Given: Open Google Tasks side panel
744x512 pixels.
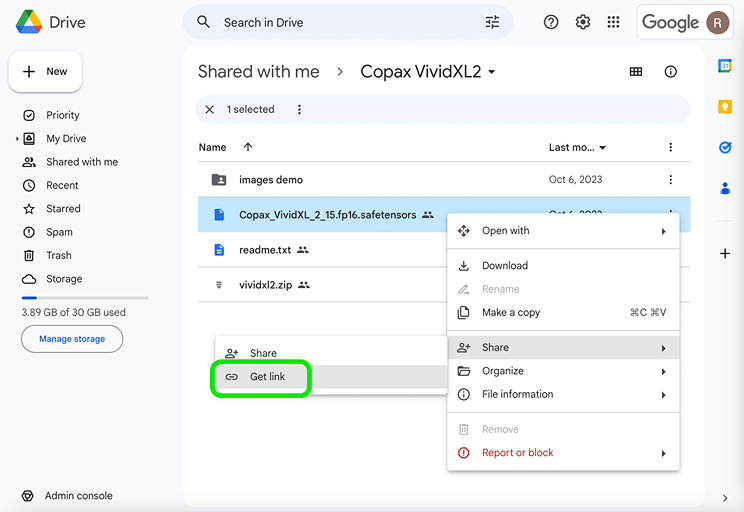Looking at the screenshot, I should click(725, 147).
